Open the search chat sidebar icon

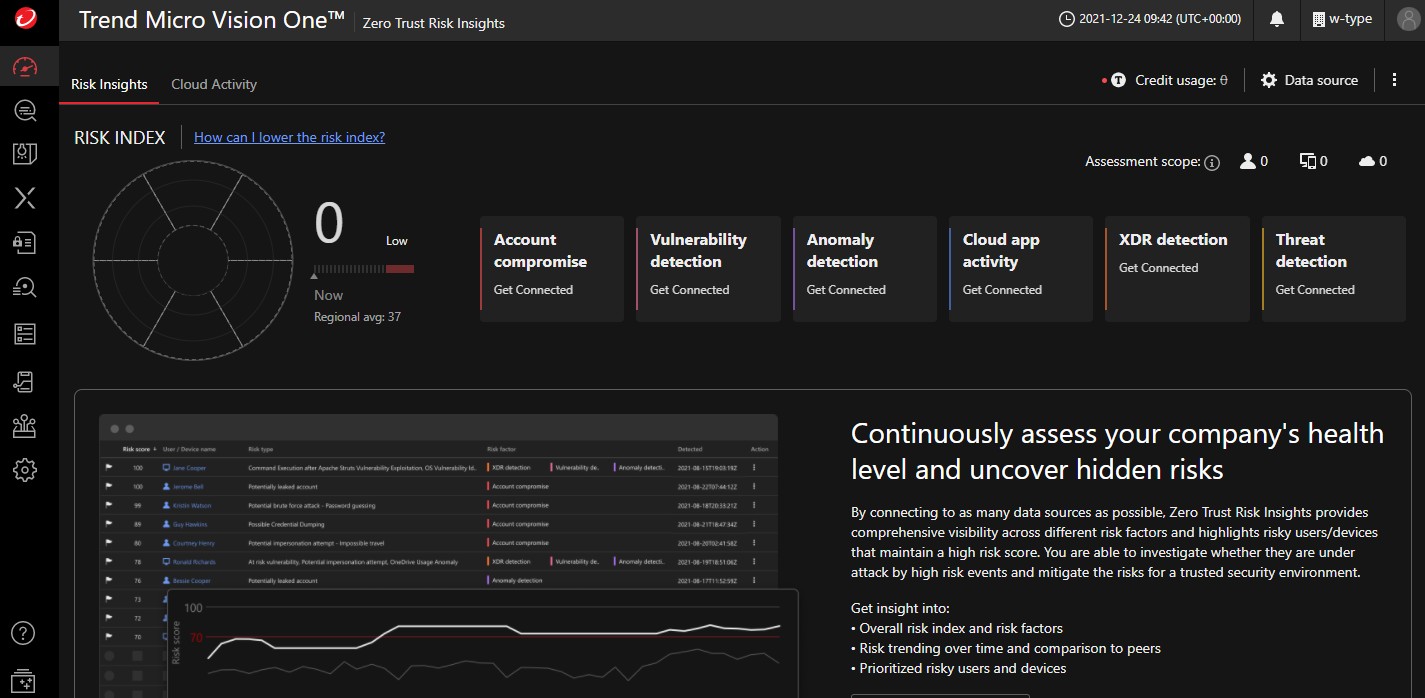coord(25,110)
